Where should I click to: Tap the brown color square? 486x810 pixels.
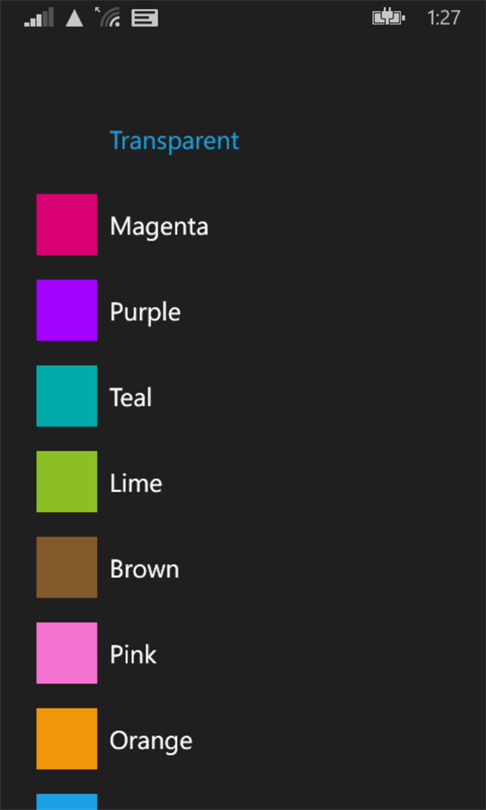pyautogui.click(x=67, y=568)
